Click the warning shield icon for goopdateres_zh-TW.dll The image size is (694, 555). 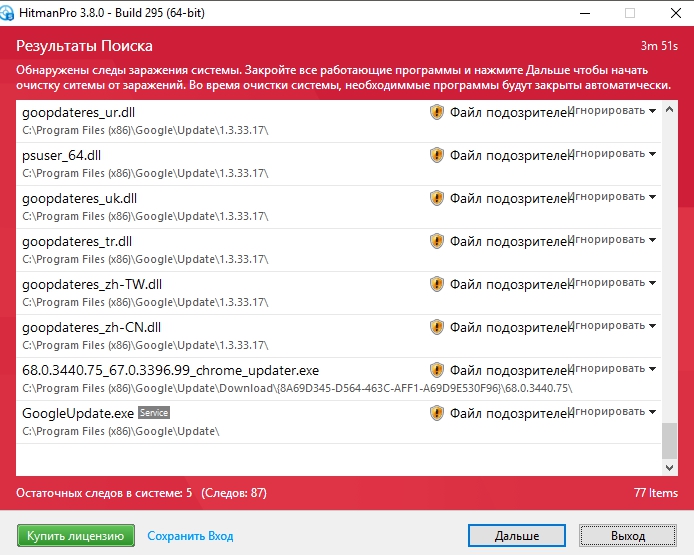pos(437,284)
